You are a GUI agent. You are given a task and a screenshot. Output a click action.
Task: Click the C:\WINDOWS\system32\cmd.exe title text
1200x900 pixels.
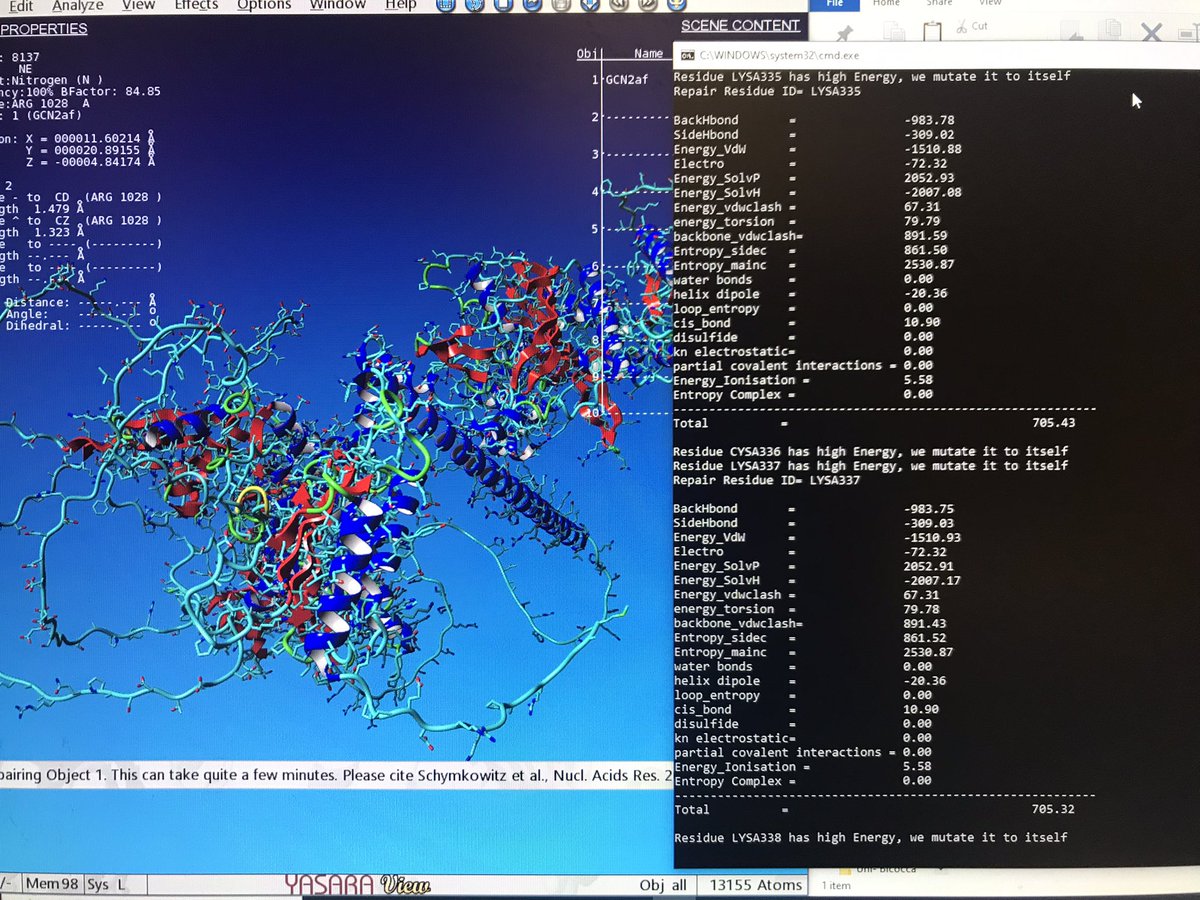coord(779,55)
